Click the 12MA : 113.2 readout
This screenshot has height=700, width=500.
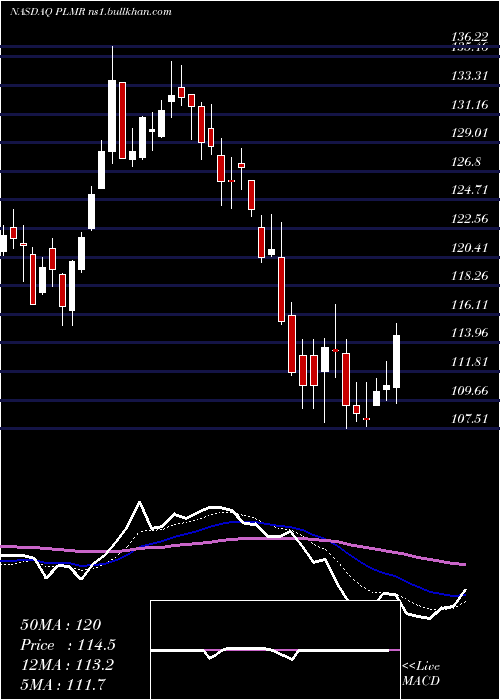tap(67, 665)
